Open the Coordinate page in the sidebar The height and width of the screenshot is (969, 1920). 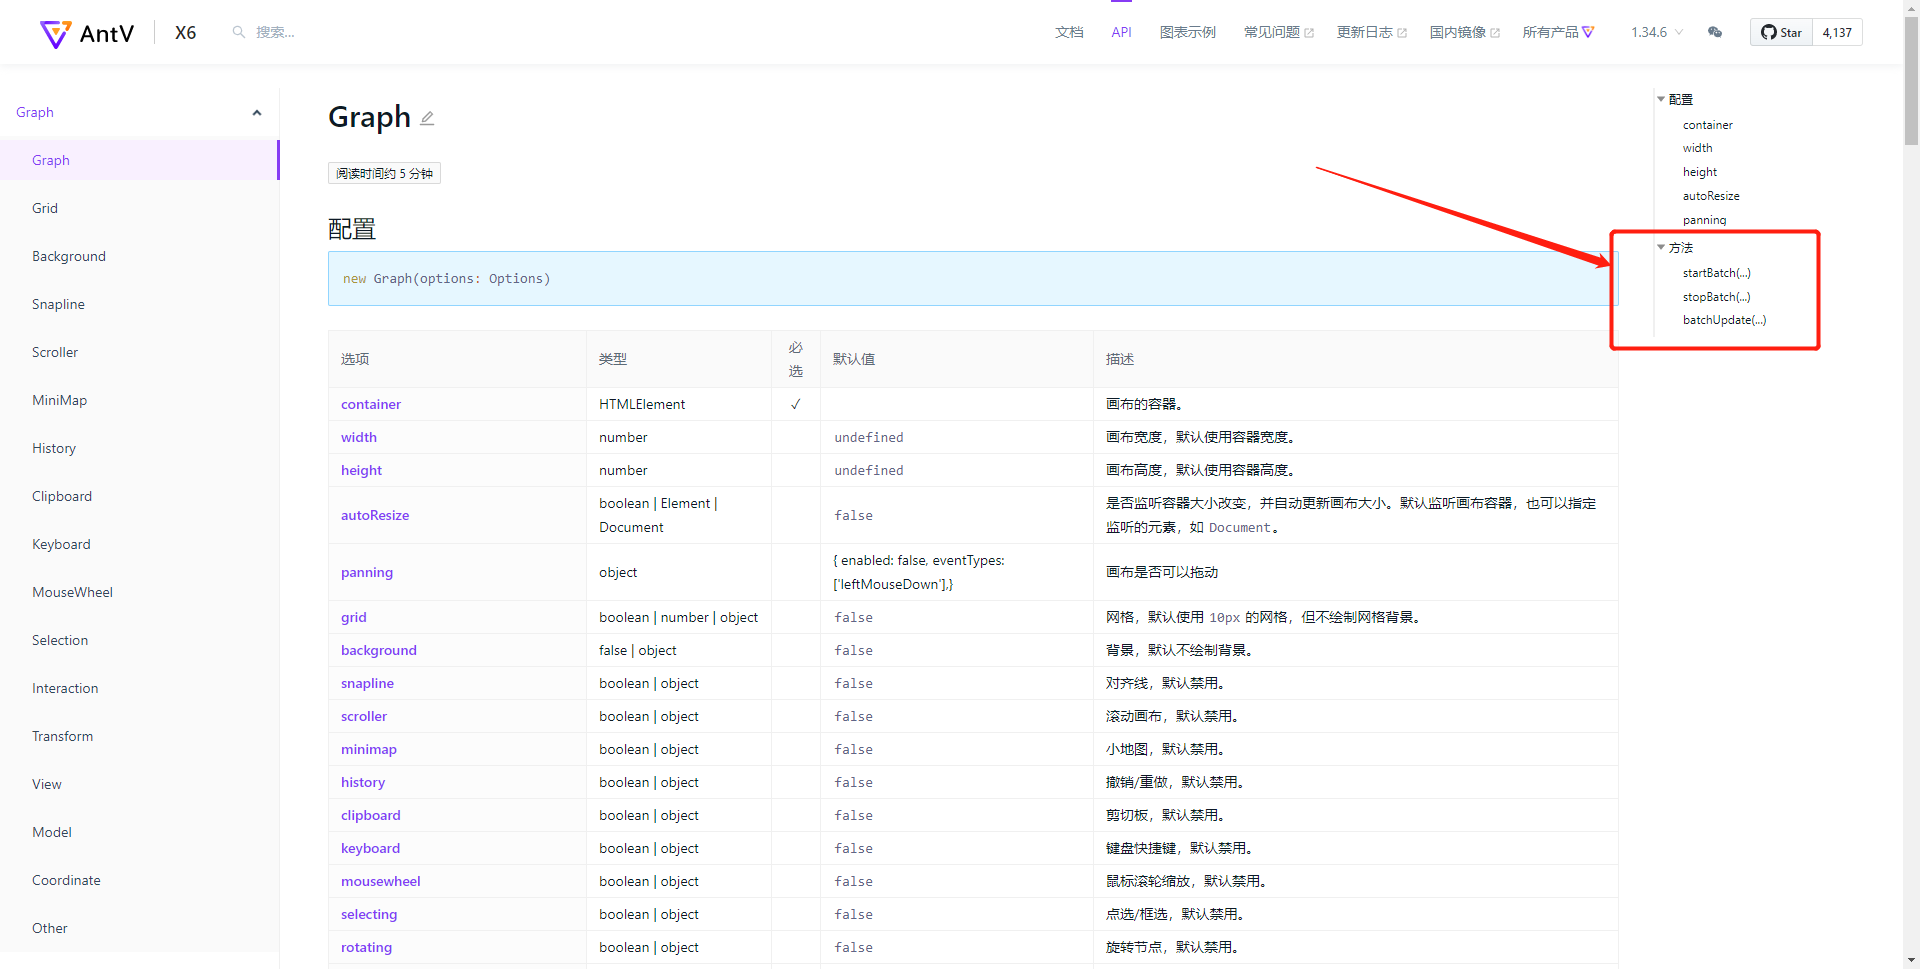click(66, 880)
